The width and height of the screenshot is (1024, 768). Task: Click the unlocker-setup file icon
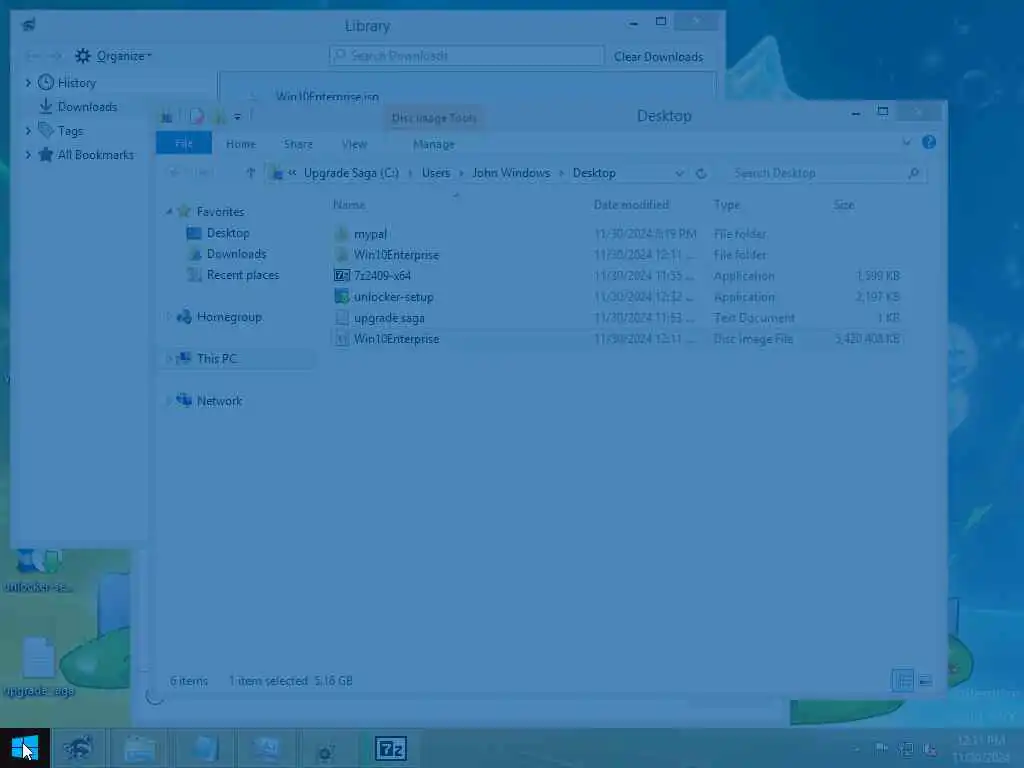point(342,296)
